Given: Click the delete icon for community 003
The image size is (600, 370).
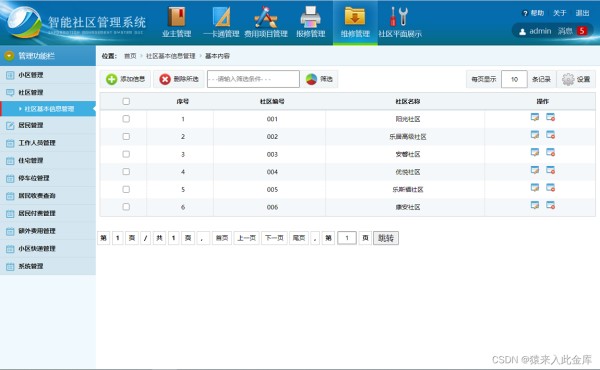Looking at the screenshot, I should coord(550,152).
